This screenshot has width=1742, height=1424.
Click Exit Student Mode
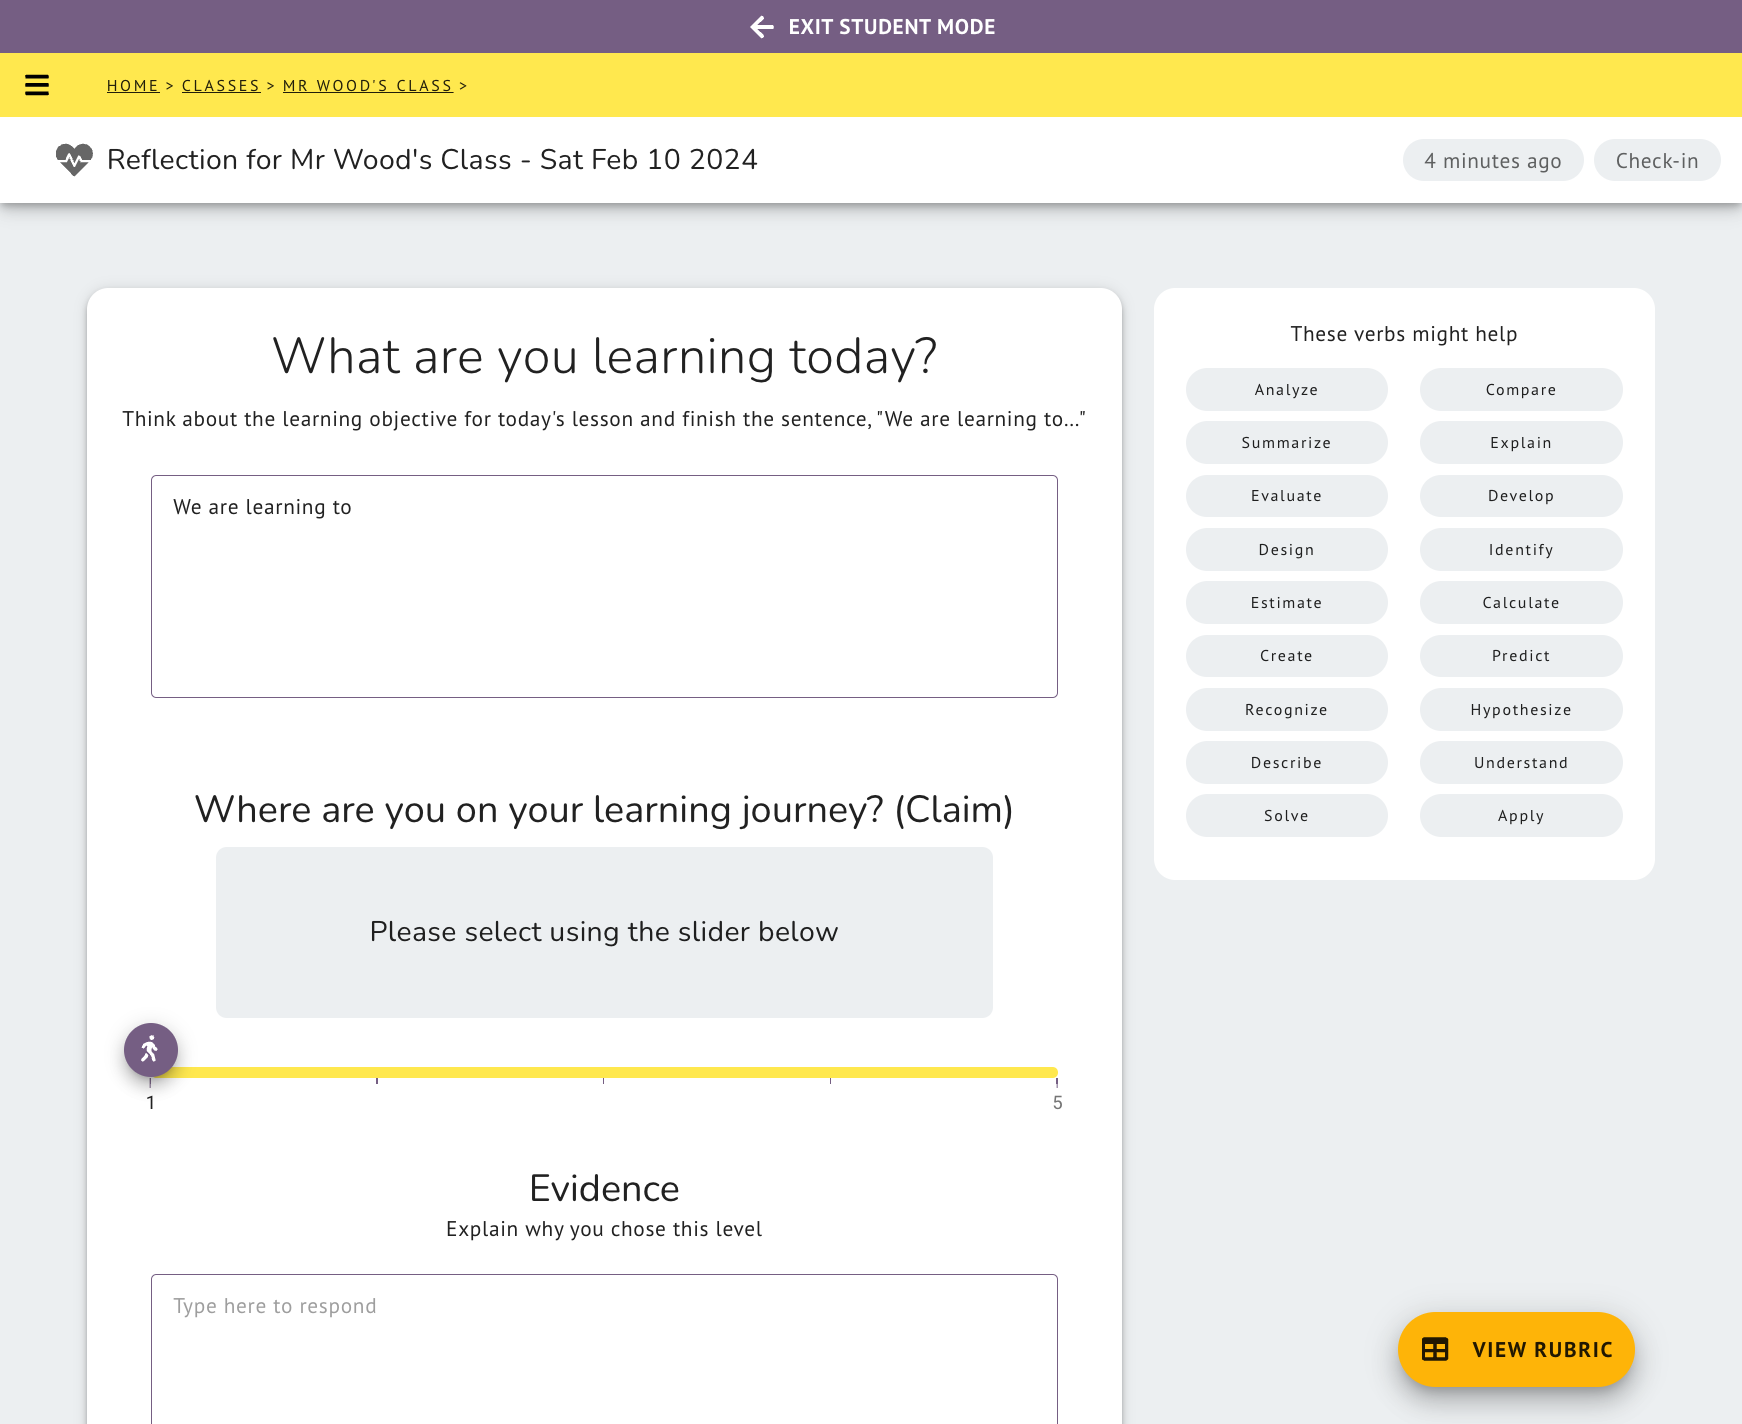coord(873,27)
